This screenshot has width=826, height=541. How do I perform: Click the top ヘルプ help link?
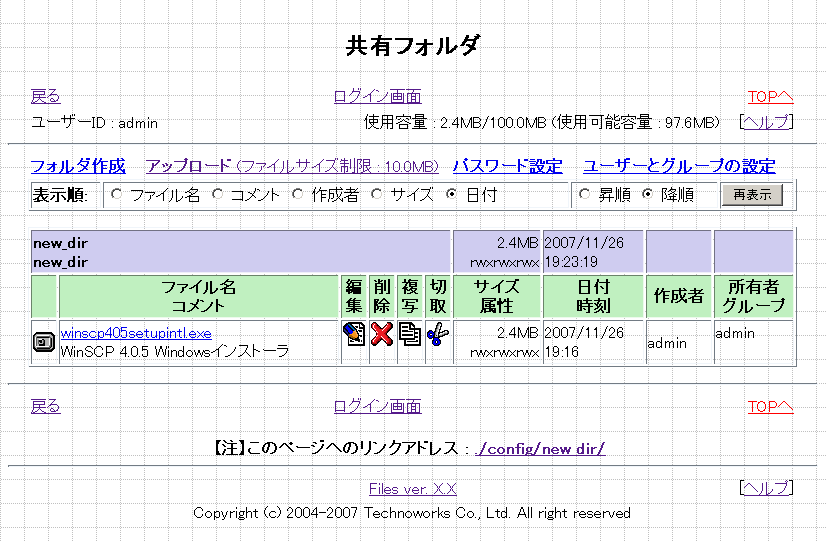click(765, 122)
